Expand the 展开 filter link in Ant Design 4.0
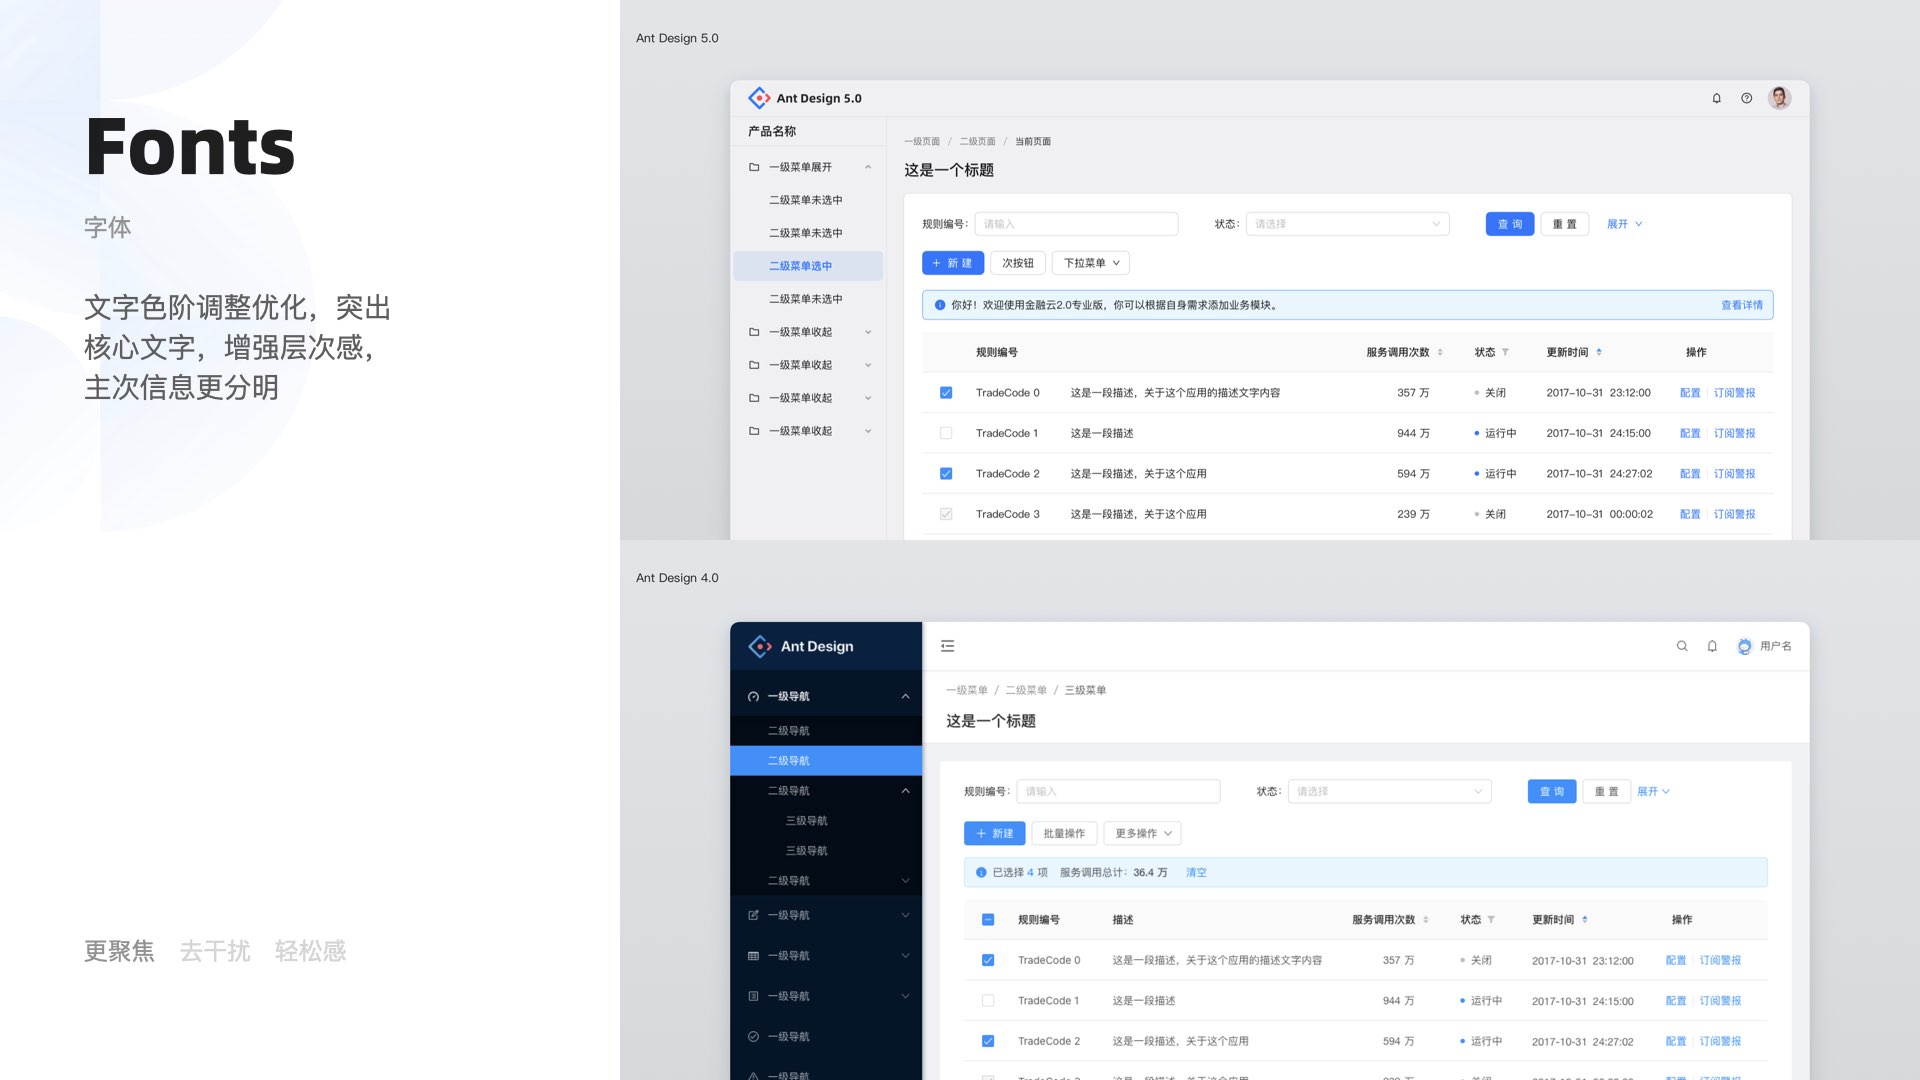The image size is (1920, 1080). pos(1653,791)
